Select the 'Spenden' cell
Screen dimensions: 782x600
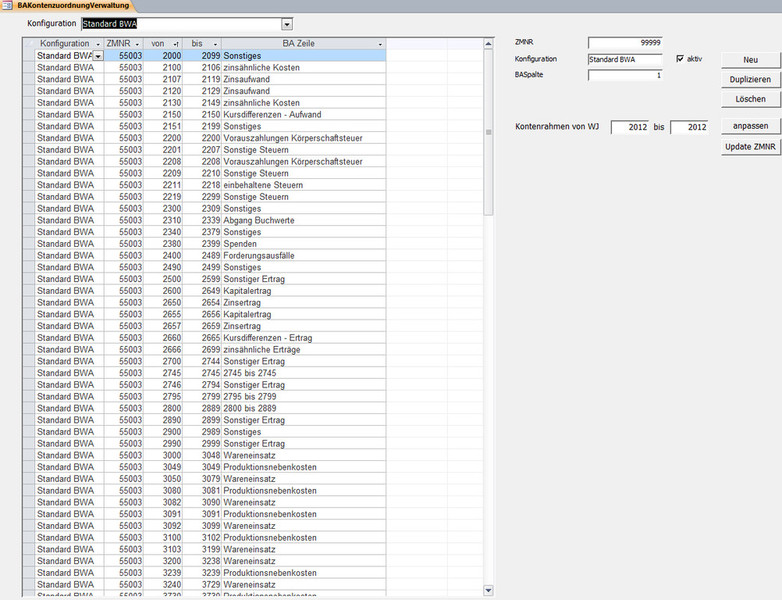tap(304, 244)
